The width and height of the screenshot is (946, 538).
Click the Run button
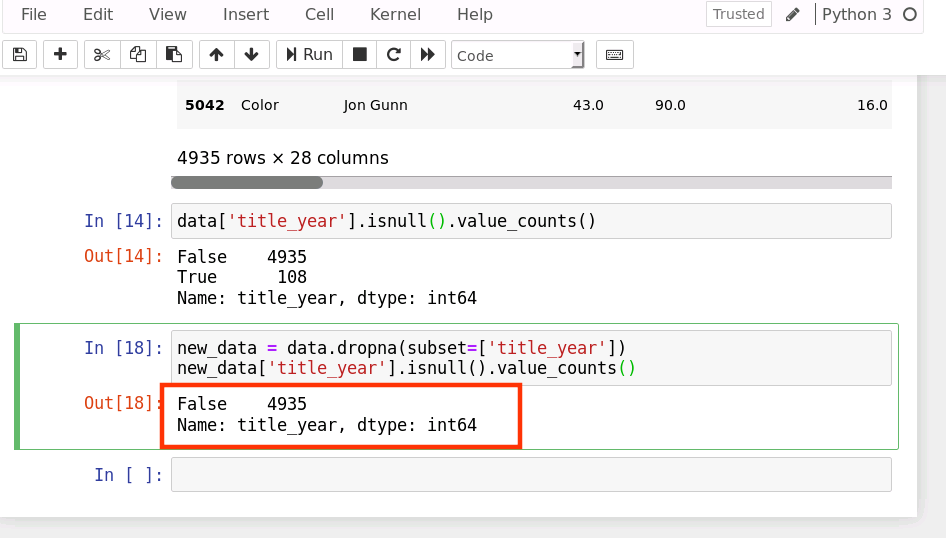(x=309, y=55)
